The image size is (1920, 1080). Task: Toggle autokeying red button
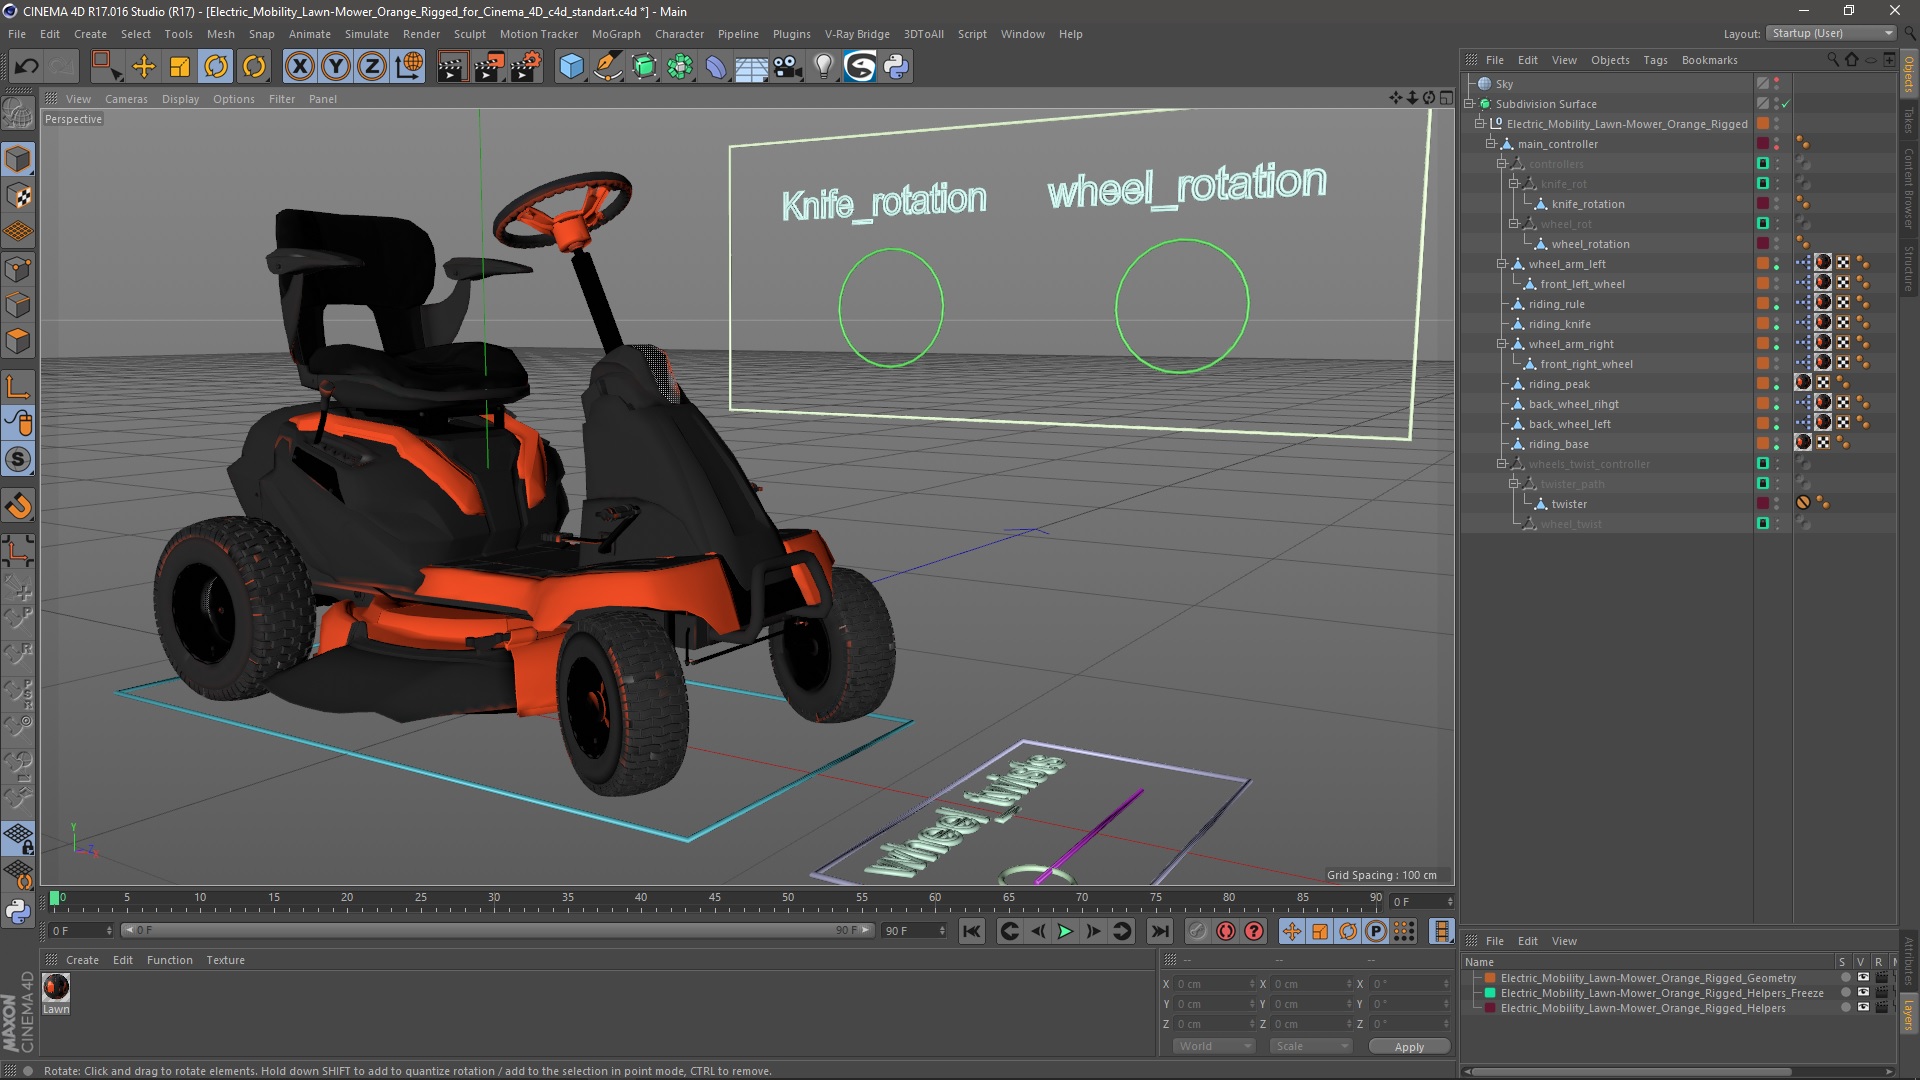point(1226,931)
